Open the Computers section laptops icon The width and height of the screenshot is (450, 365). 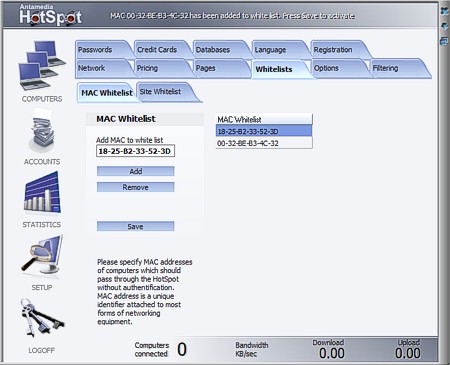coord(42,65)
